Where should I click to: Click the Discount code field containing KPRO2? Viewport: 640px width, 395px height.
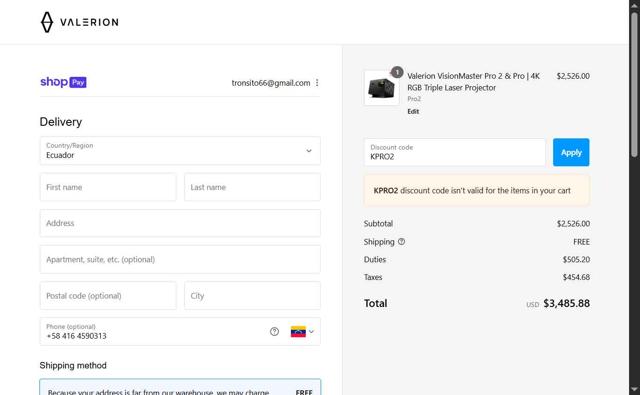point(455,152)
